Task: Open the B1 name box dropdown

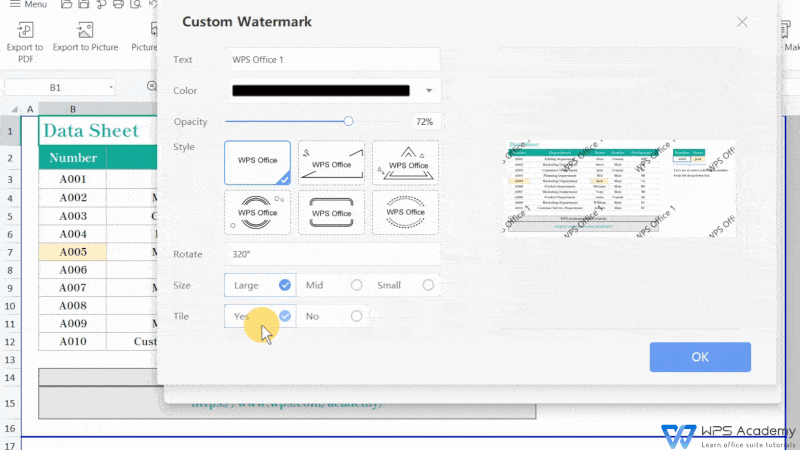Action: [x=111, y=87]
